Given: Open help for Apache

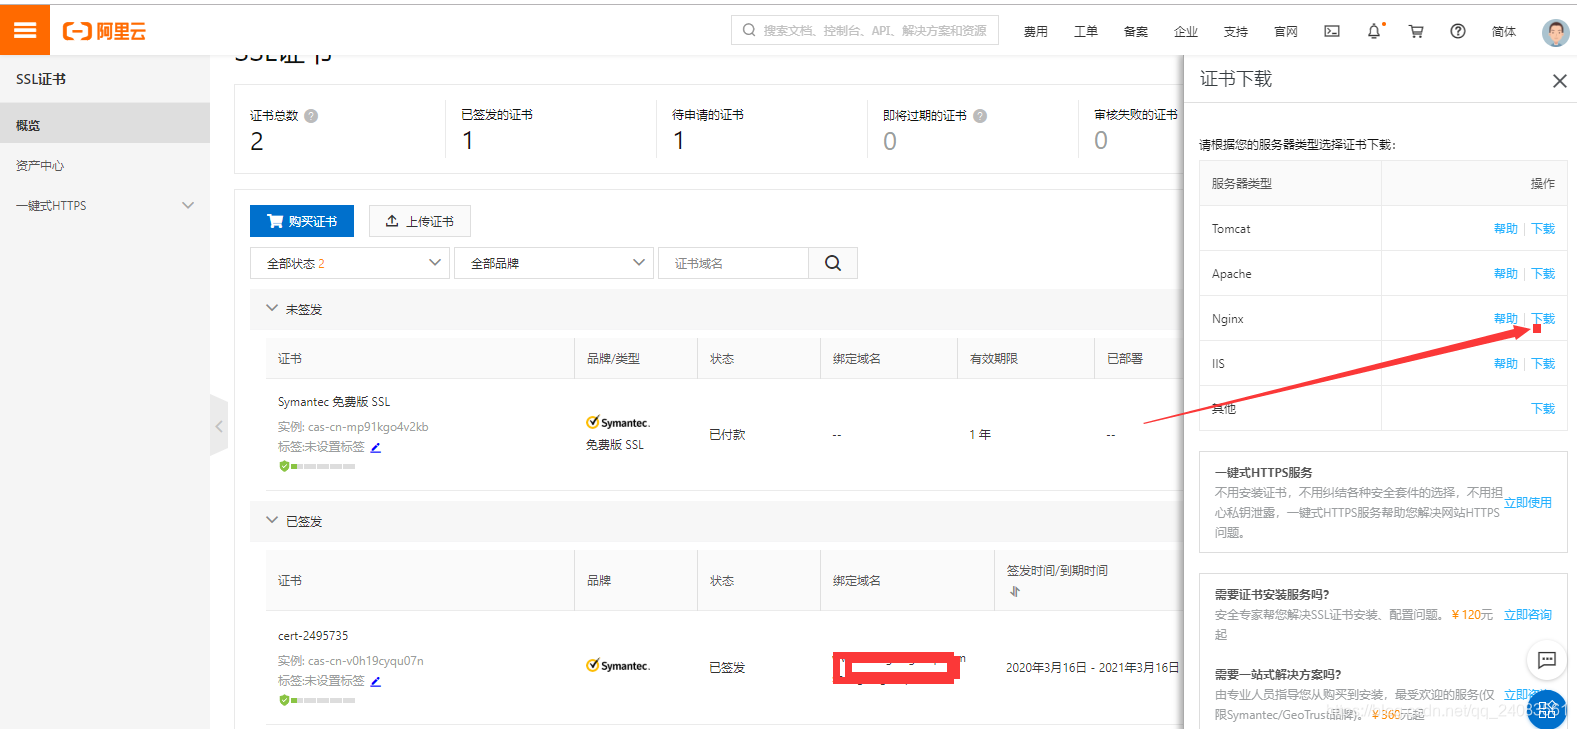Looking at the screenshot, I should pos(1505,274).
